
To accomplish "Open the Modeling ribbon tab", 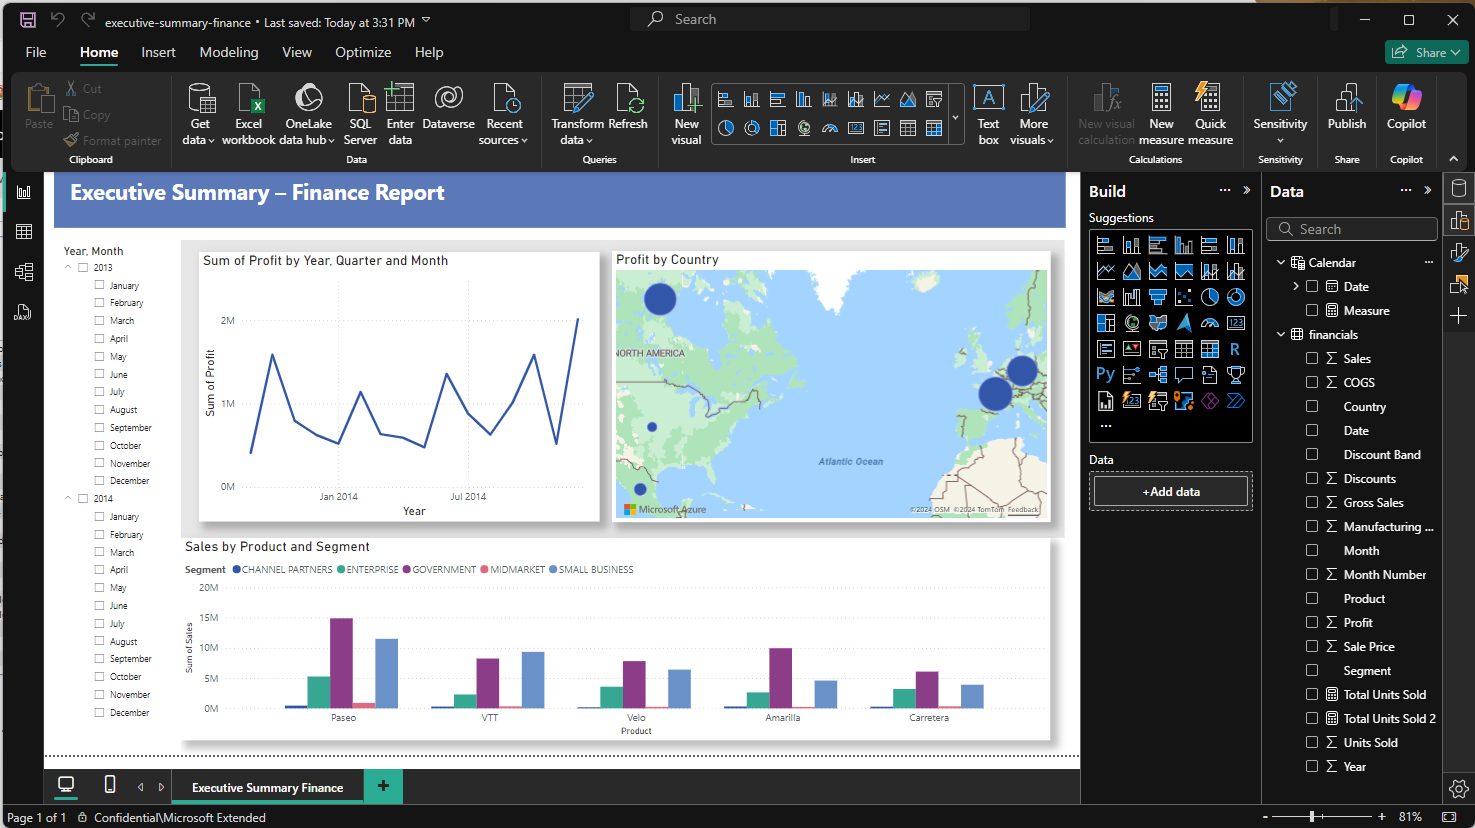I will tap(229, 52).
